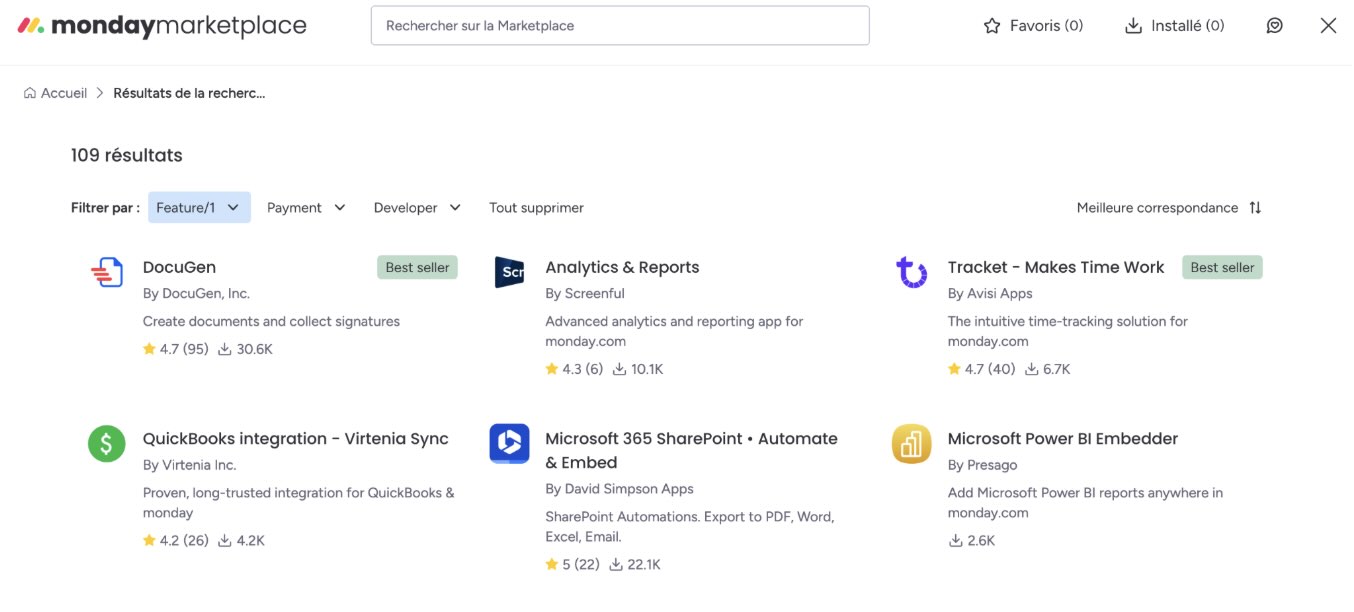Click the monday marketplace logo
Image resolution: width=1354 pixels, height=612 pixels.
162,26
